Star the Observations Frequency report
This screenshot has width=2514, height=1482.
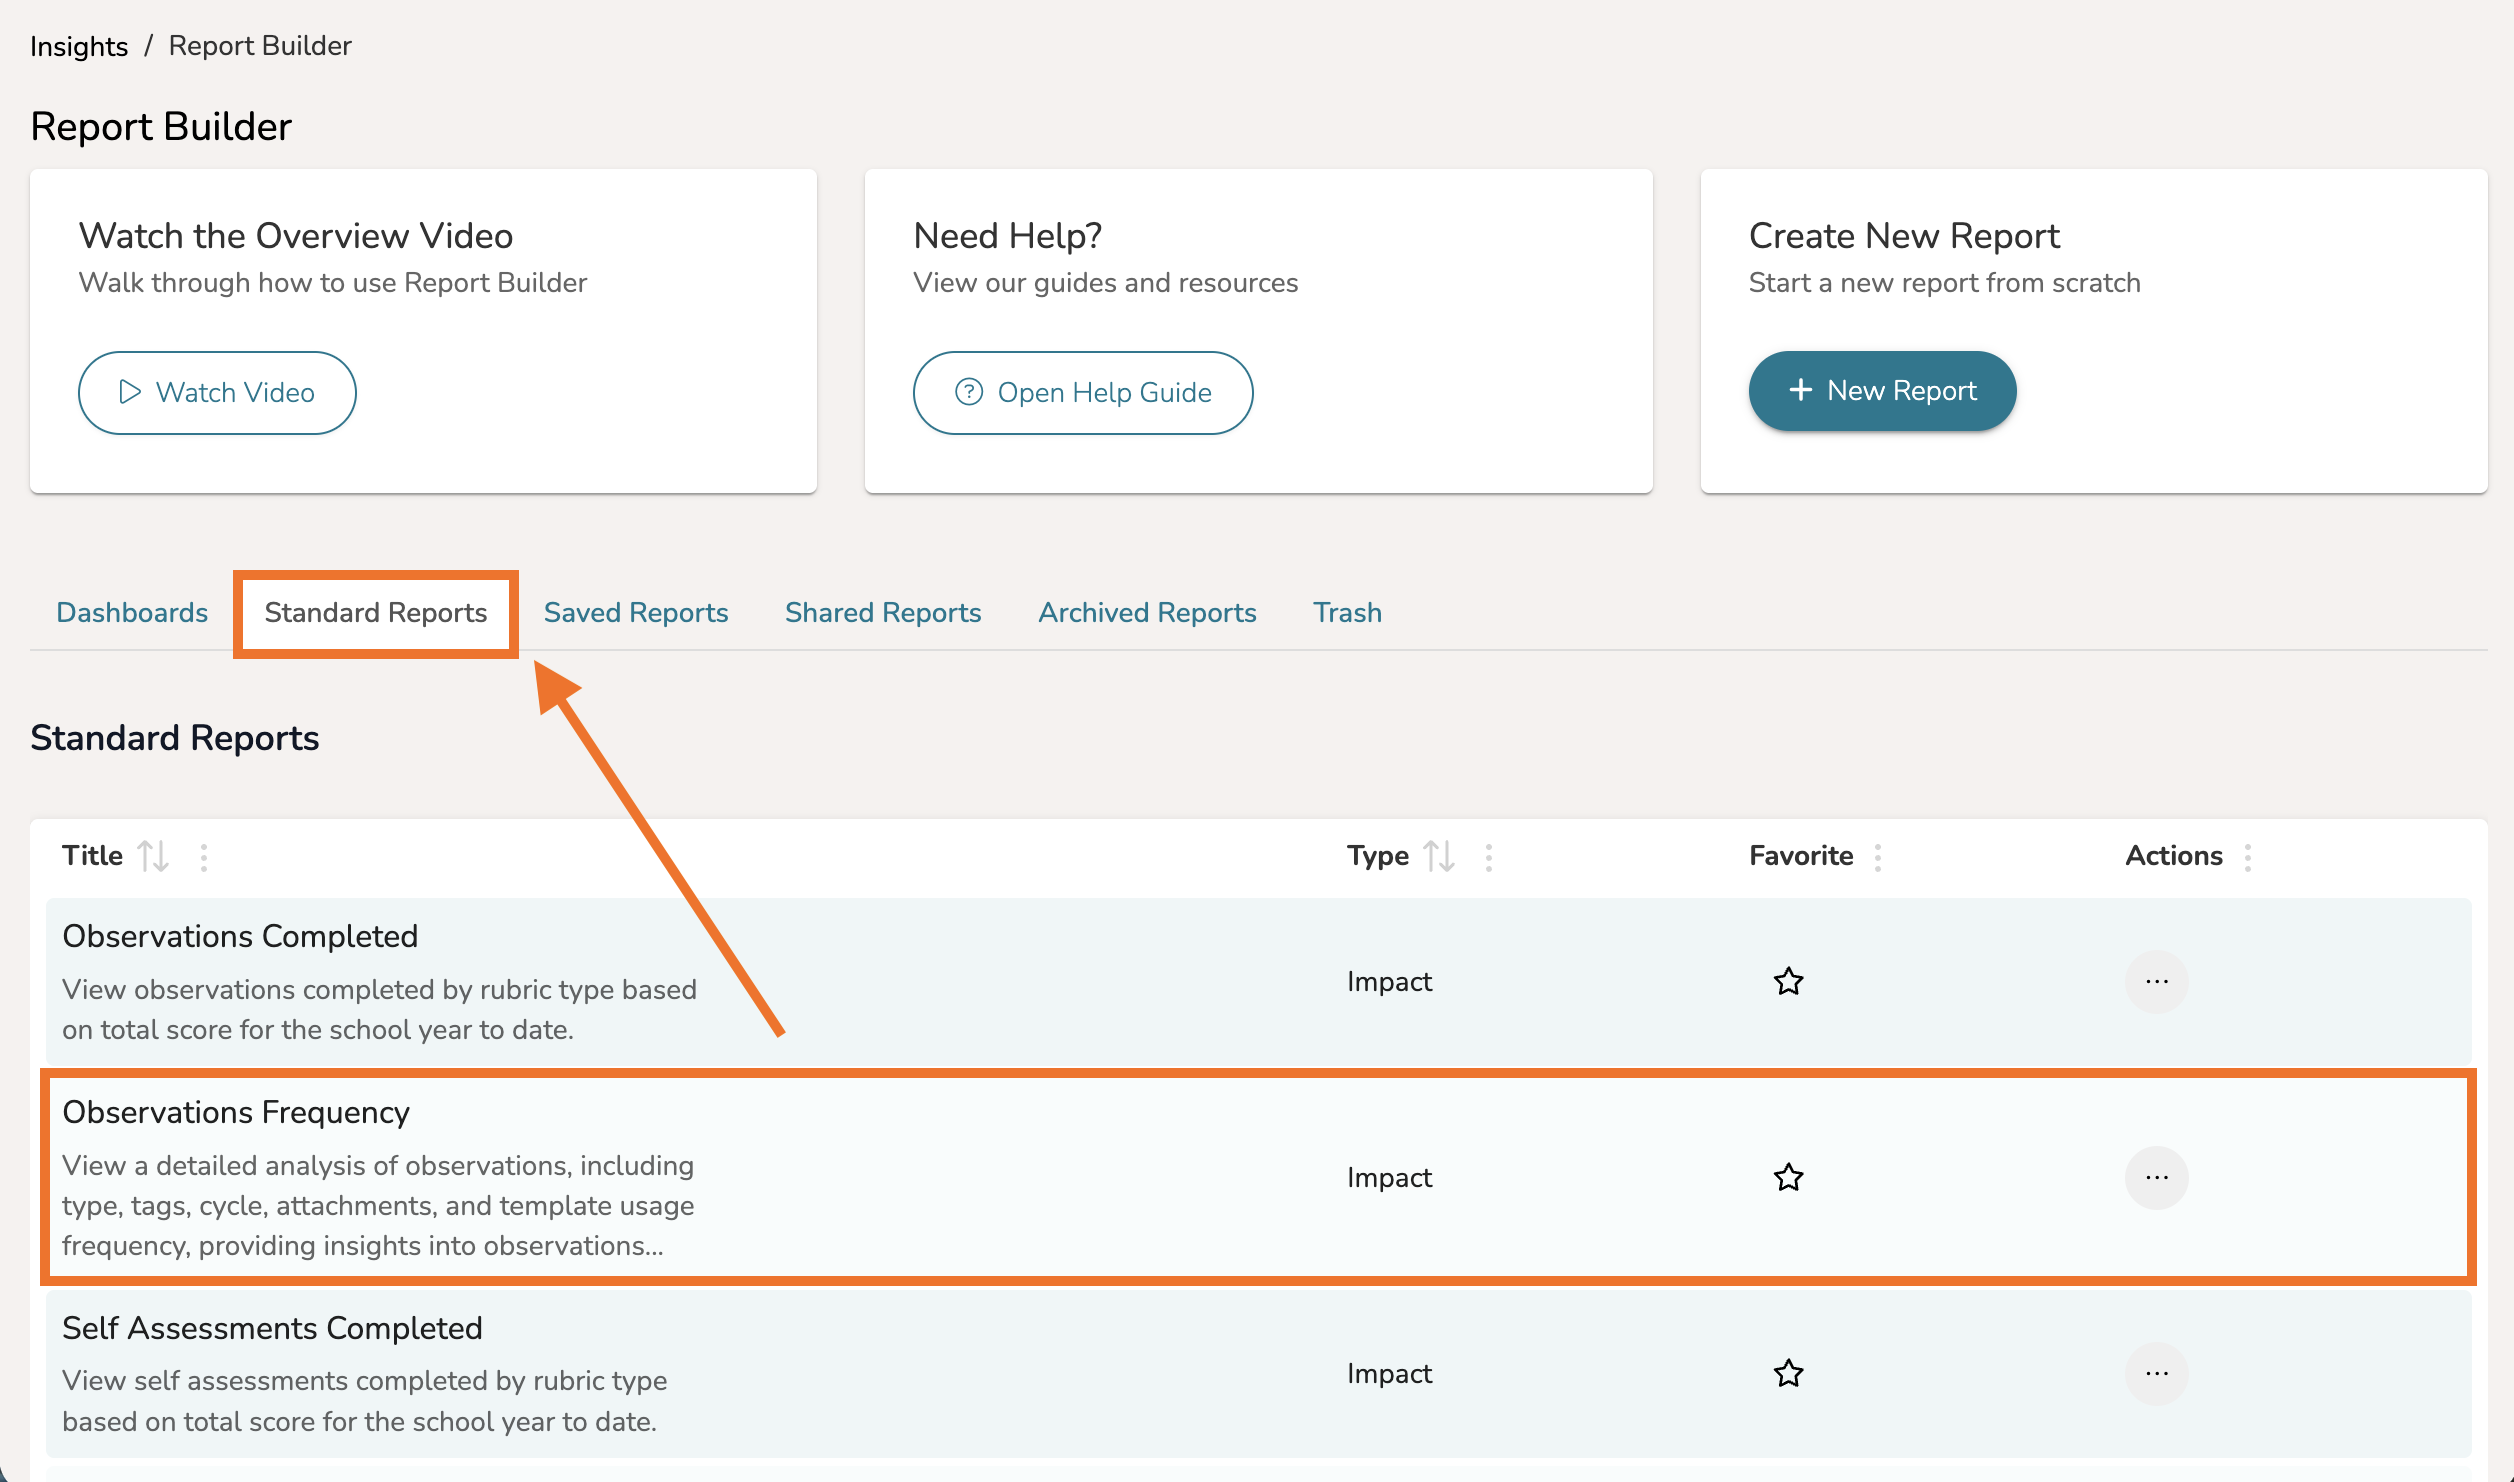[x=1788, y=1177]
